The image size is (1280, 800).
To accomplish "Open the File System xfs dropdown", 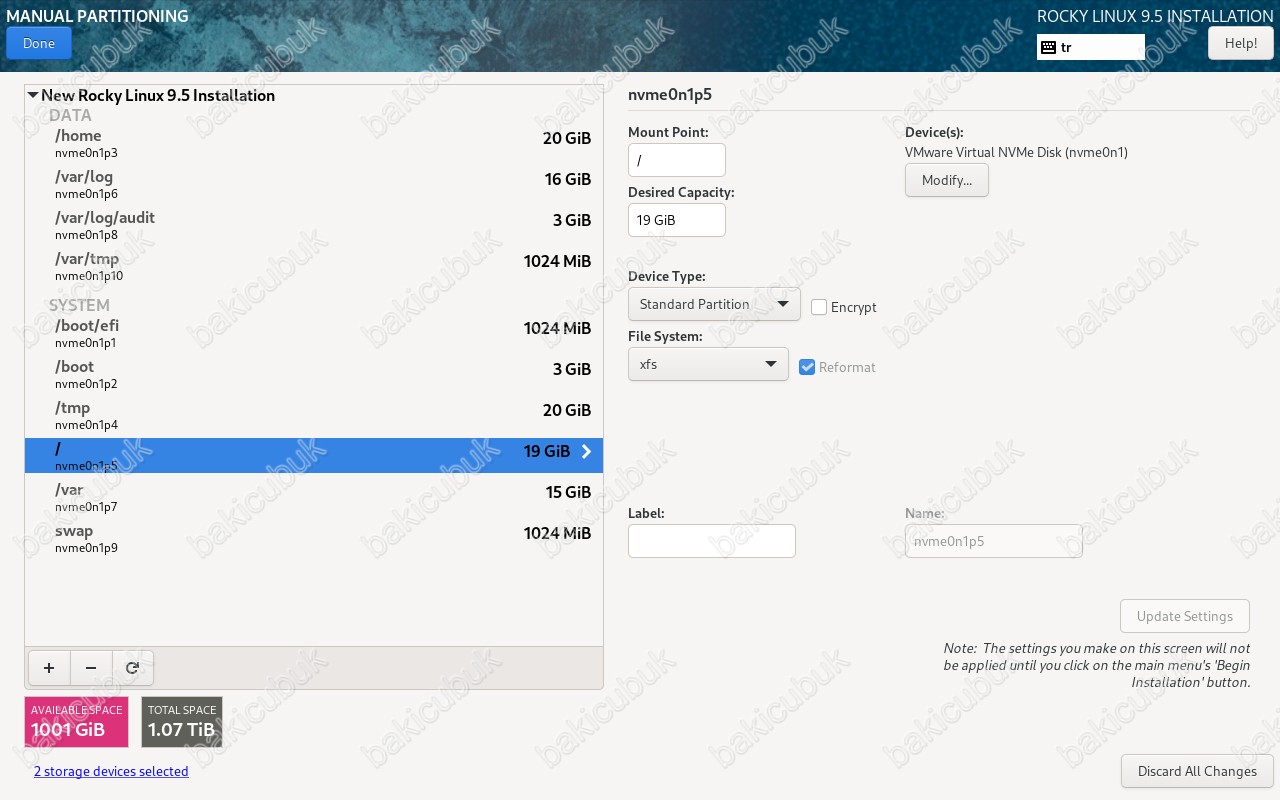I will [x=708, y=364].
